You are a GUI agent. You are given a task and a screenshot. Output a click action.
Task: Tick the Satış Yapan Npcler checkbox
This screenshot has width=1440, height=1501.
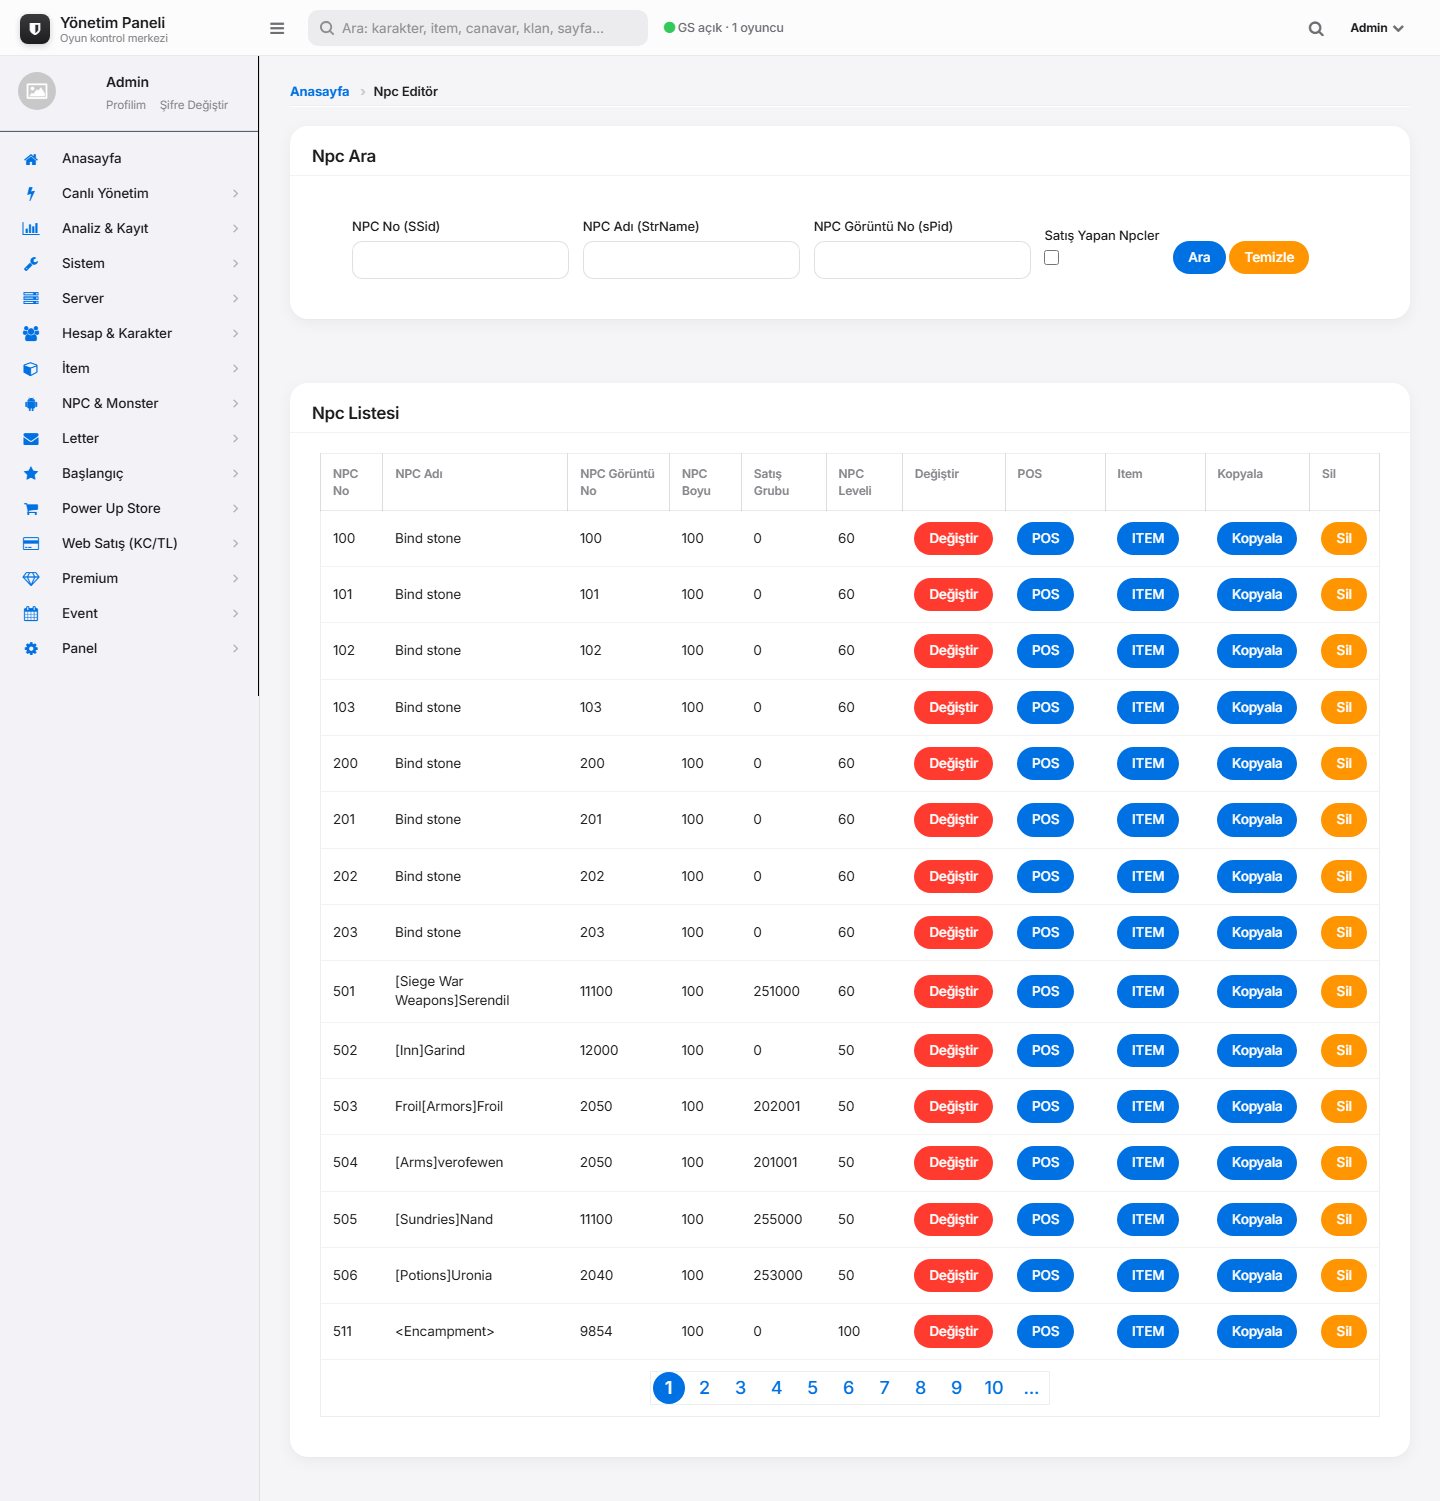point(1052,258)
